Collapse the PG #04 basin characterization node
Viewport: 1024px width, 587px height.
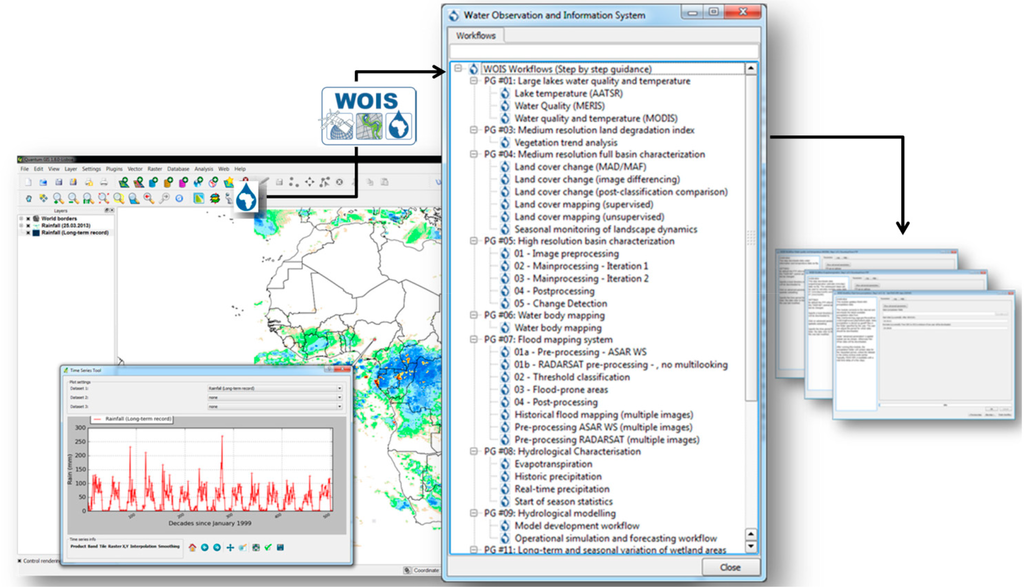pyautogui.click(x=474, y=155)
